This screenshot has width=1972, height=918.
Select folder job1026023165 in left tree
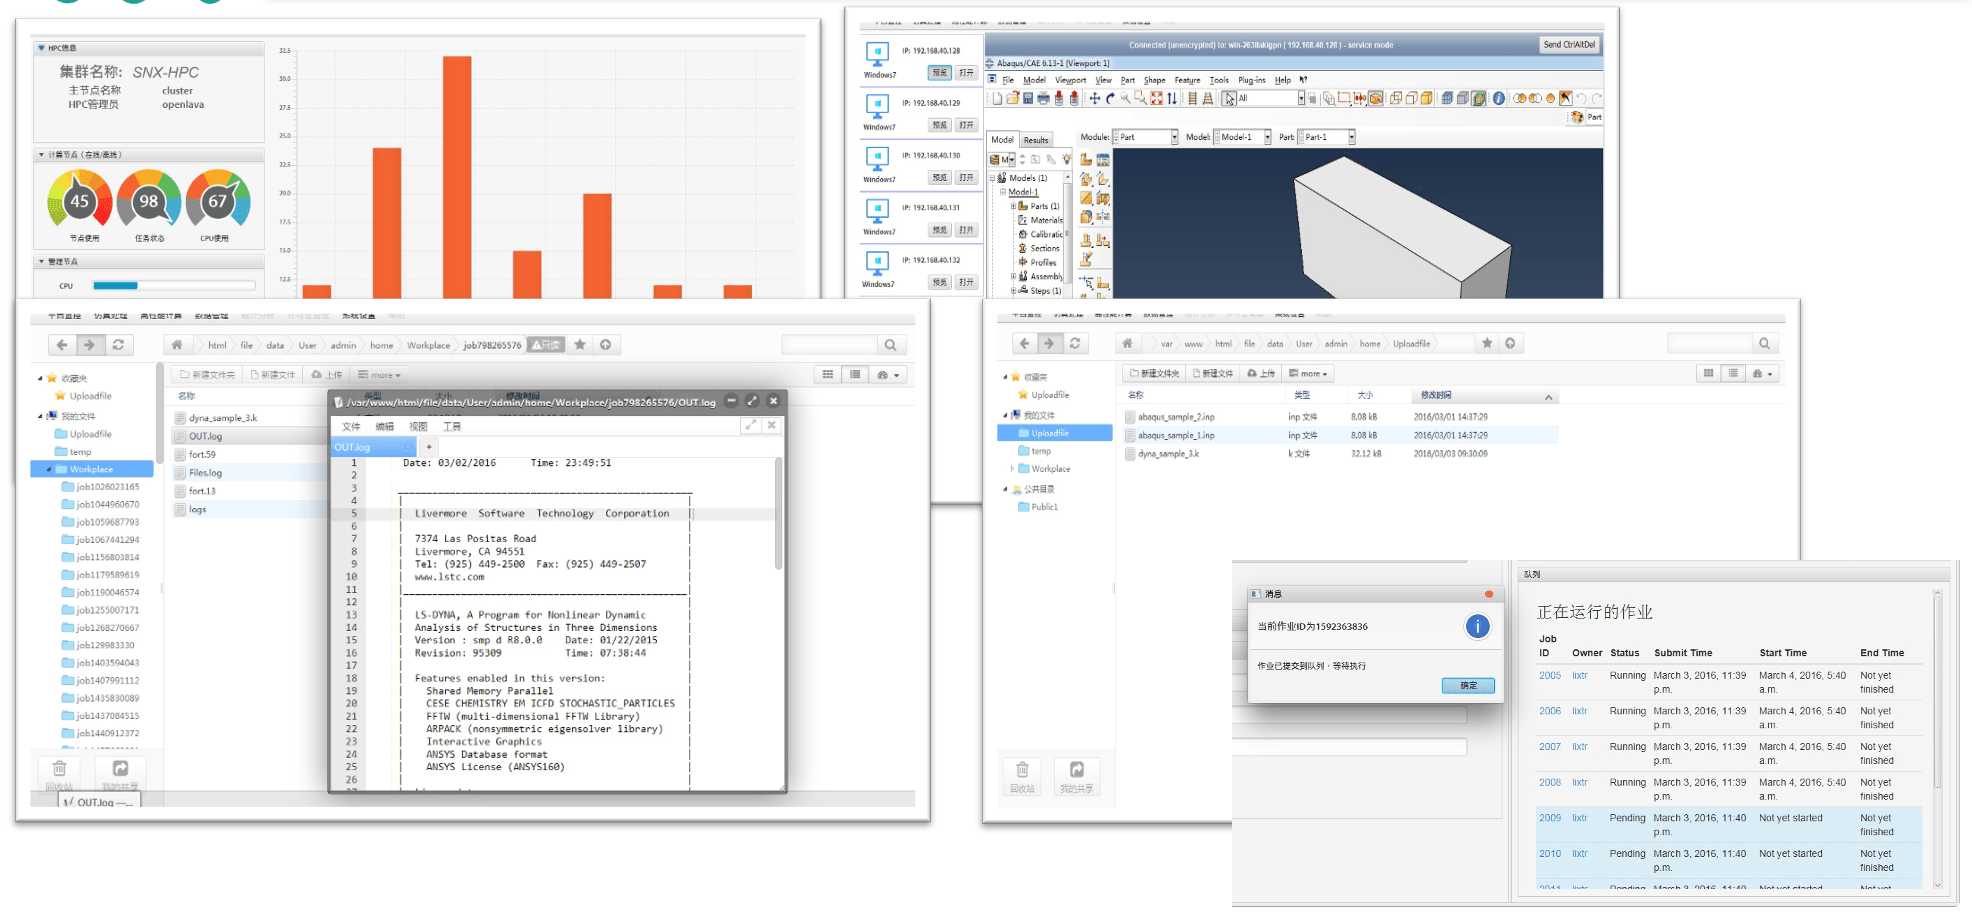[x=108, y=487]
